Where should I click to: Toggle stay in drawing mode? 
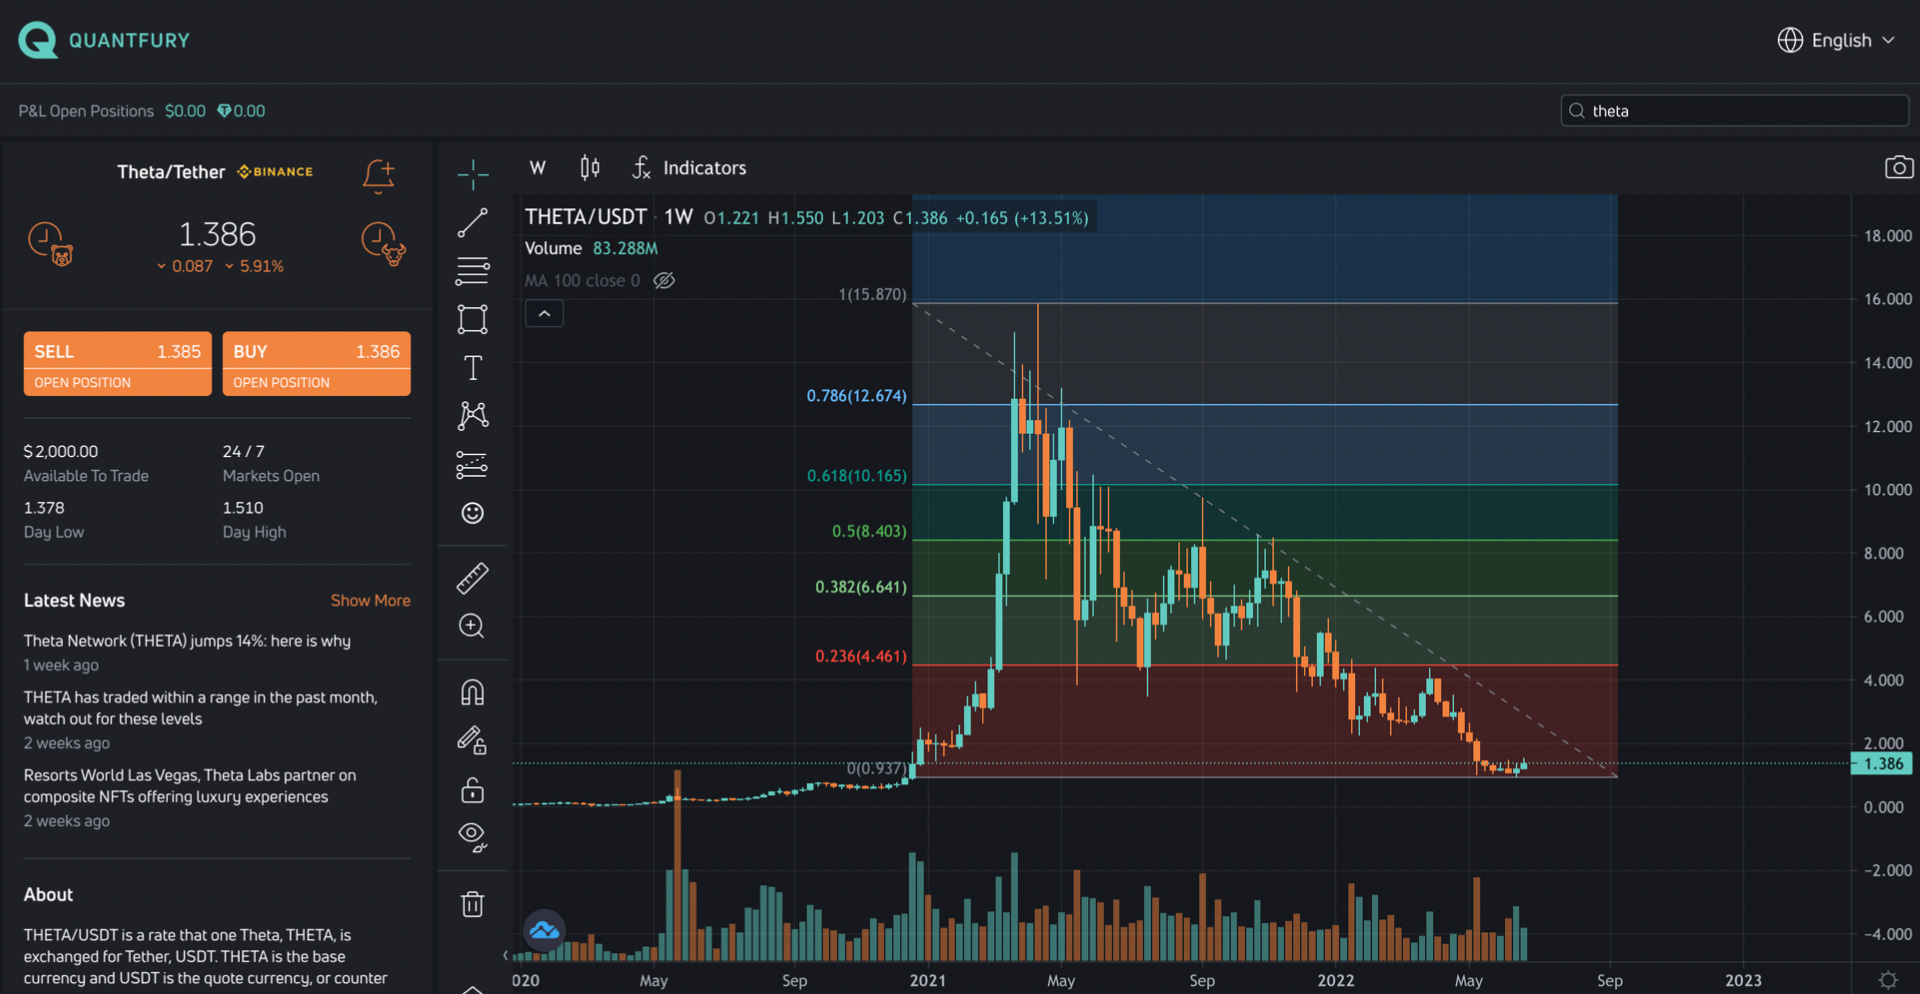472,740
